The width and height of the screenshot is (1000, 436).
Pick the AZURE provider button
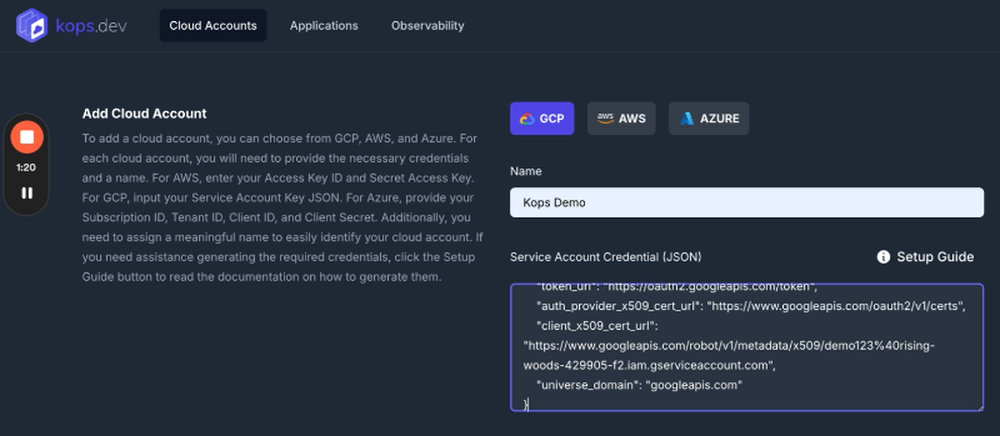[x=709, y=119]
